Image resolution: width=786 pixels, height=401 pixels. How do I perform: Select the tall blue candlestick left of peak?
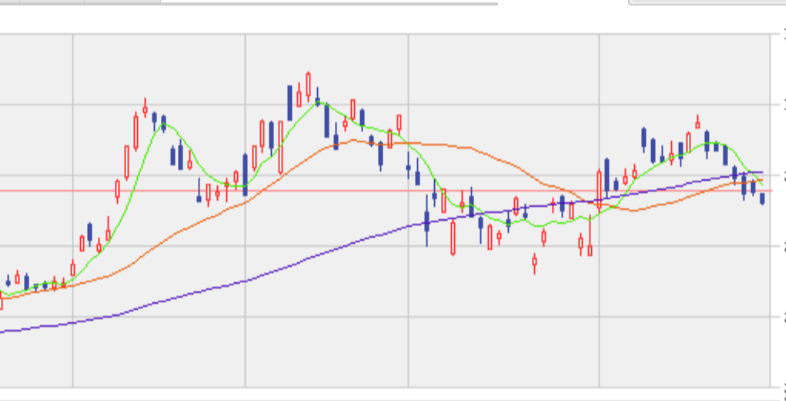pyautogui.click(x=290, y=101)
